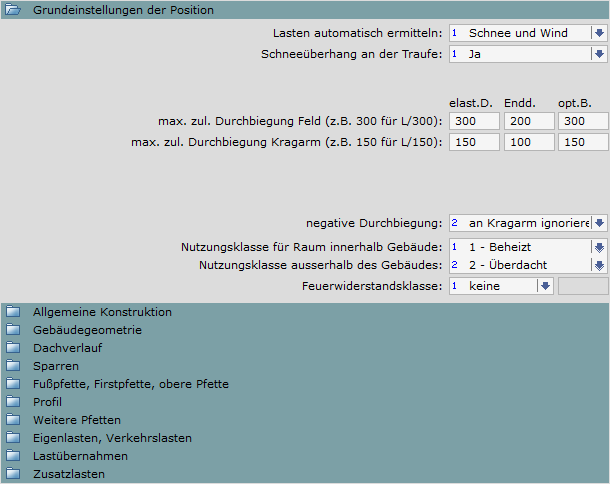The image size is (610, 484).
Task: Click the folder icon beside Sparren
Action: coord(13,366)
